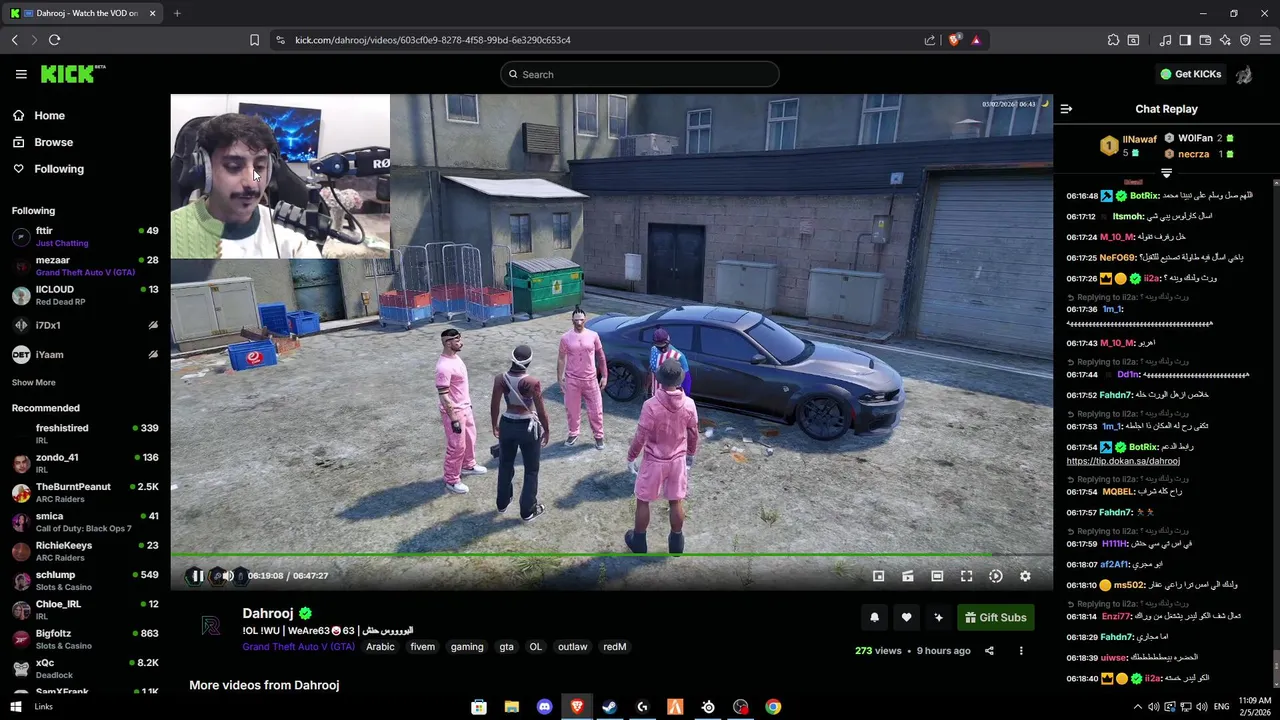The image size is (1280, 720).
Task: Reload the browser page
Action: (54, 40)
